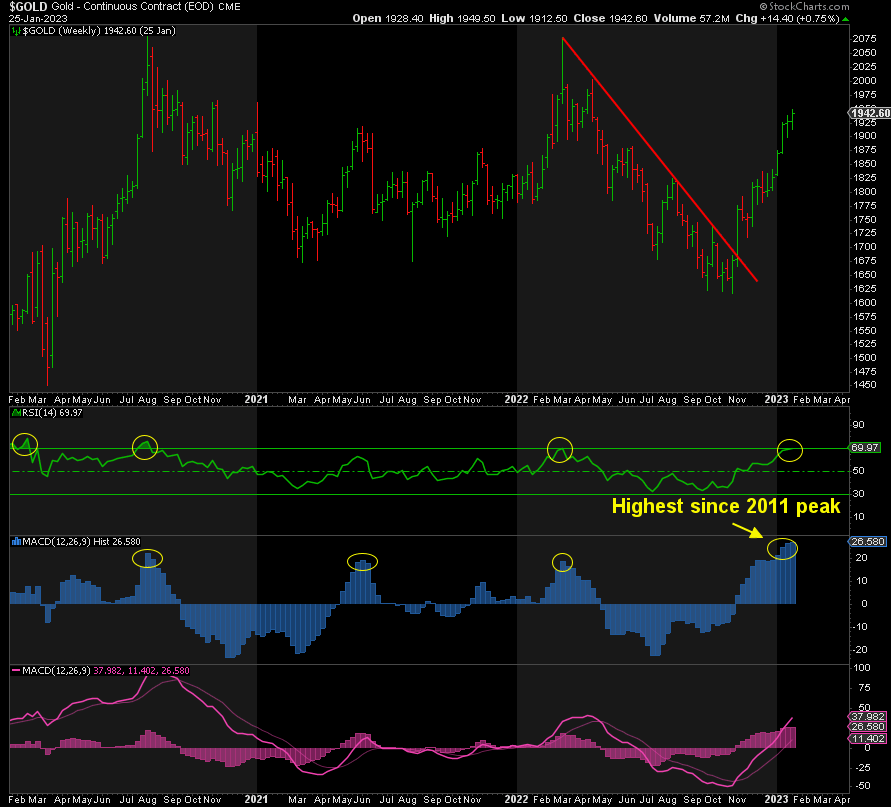This screenshot has height=807, width=891.
Task: Click the $GOLD ticker symbol in the header
Action: pyautogui.click(x=30, y=6)
